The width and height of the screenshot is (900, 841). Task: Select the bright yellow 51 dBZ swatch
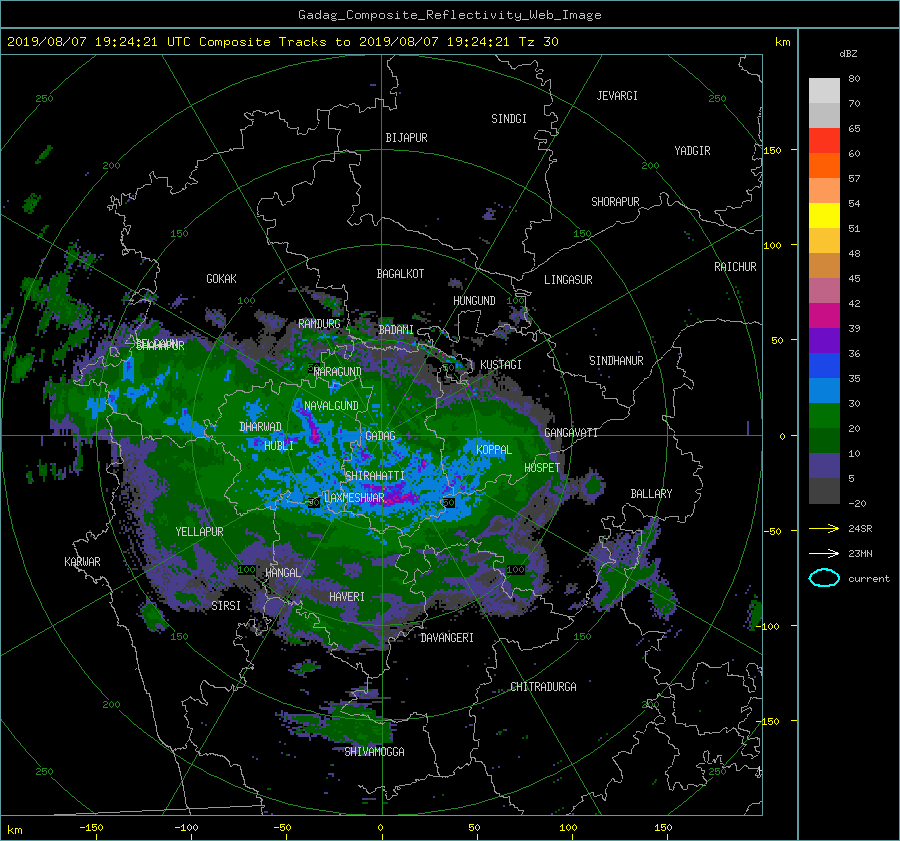[x=824, y=216]
